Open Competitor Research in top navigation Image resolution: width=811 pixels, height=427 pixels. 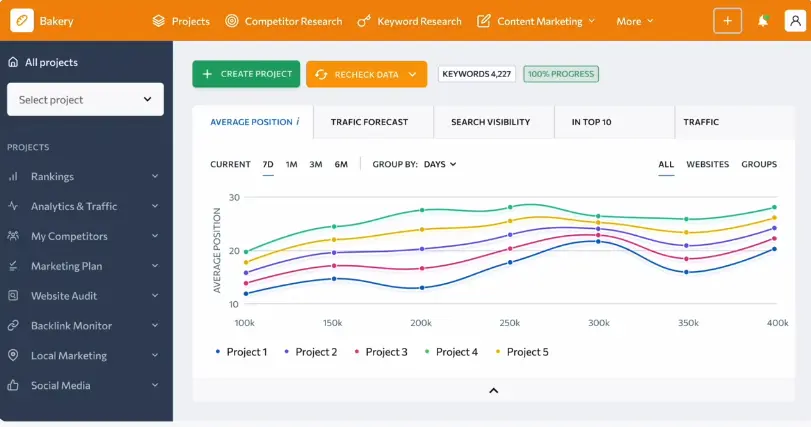tap(283, 21)
